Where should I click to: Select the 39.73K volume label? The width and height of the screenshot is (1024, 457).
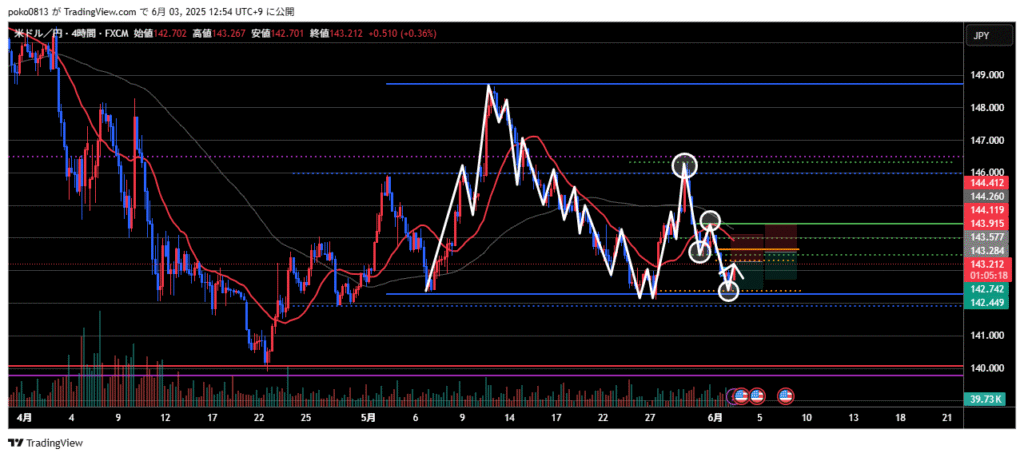click(986, 401)
